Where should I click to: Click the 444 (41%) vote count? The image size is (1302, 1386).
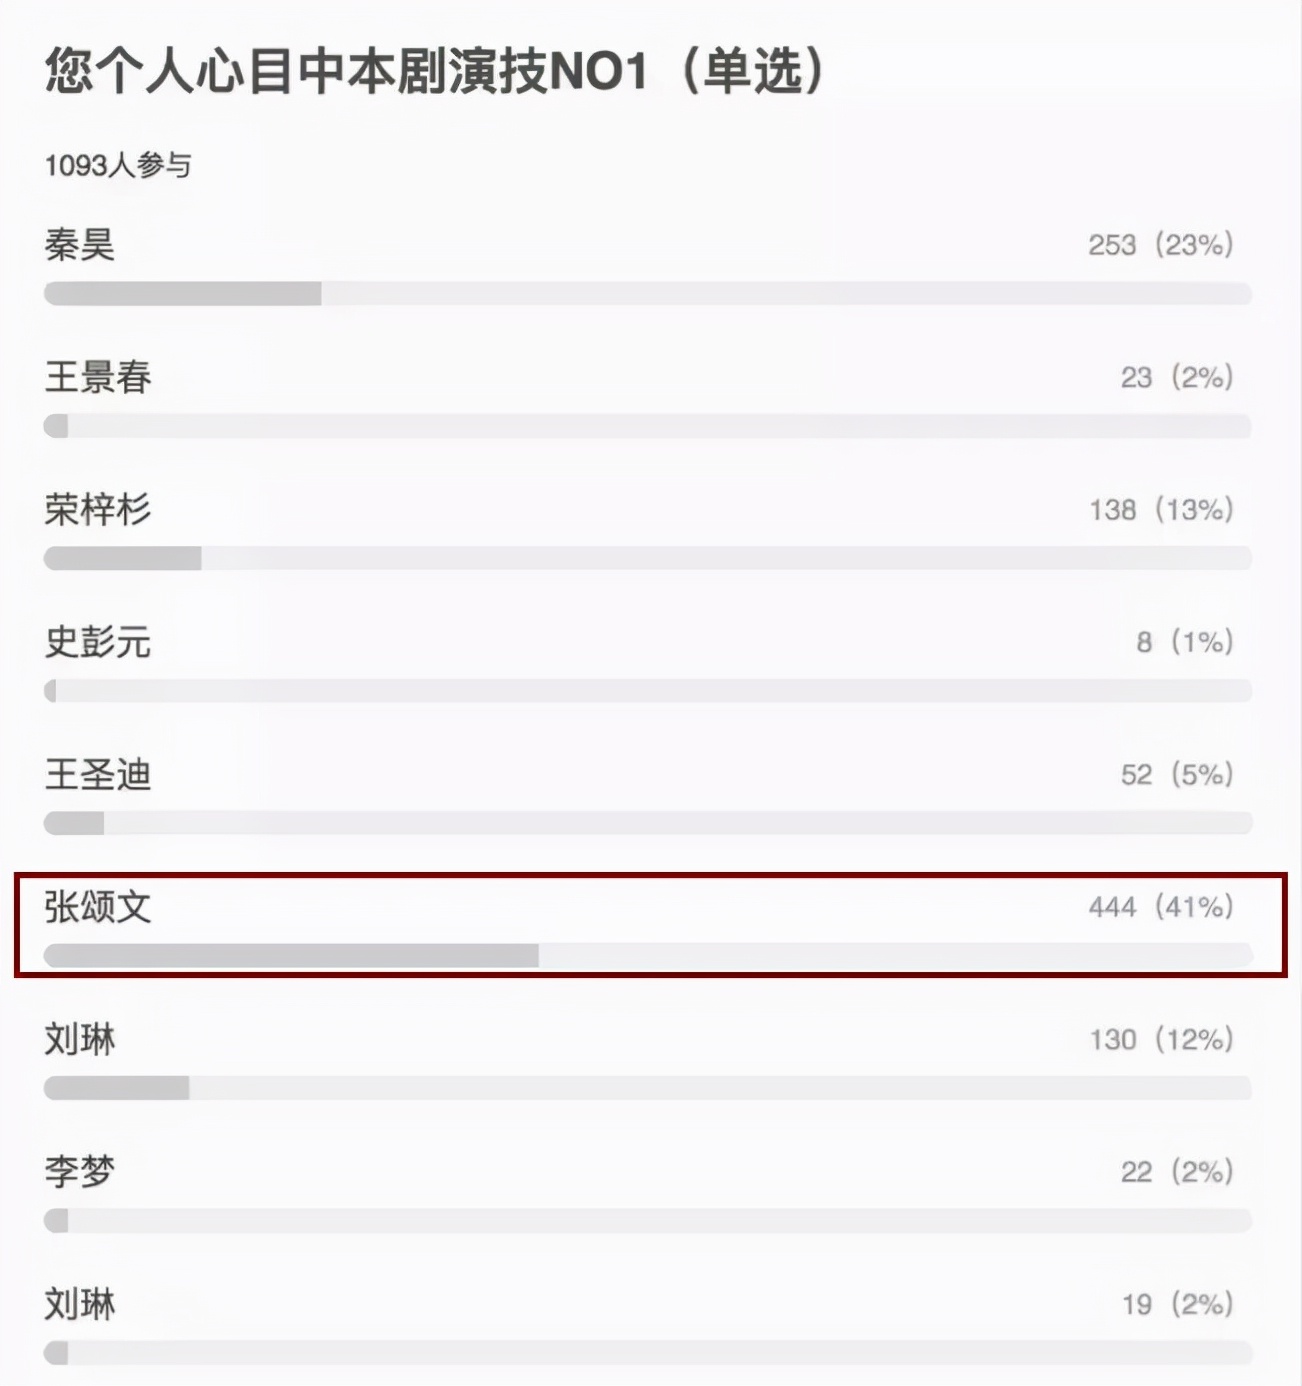[1161, 907]
